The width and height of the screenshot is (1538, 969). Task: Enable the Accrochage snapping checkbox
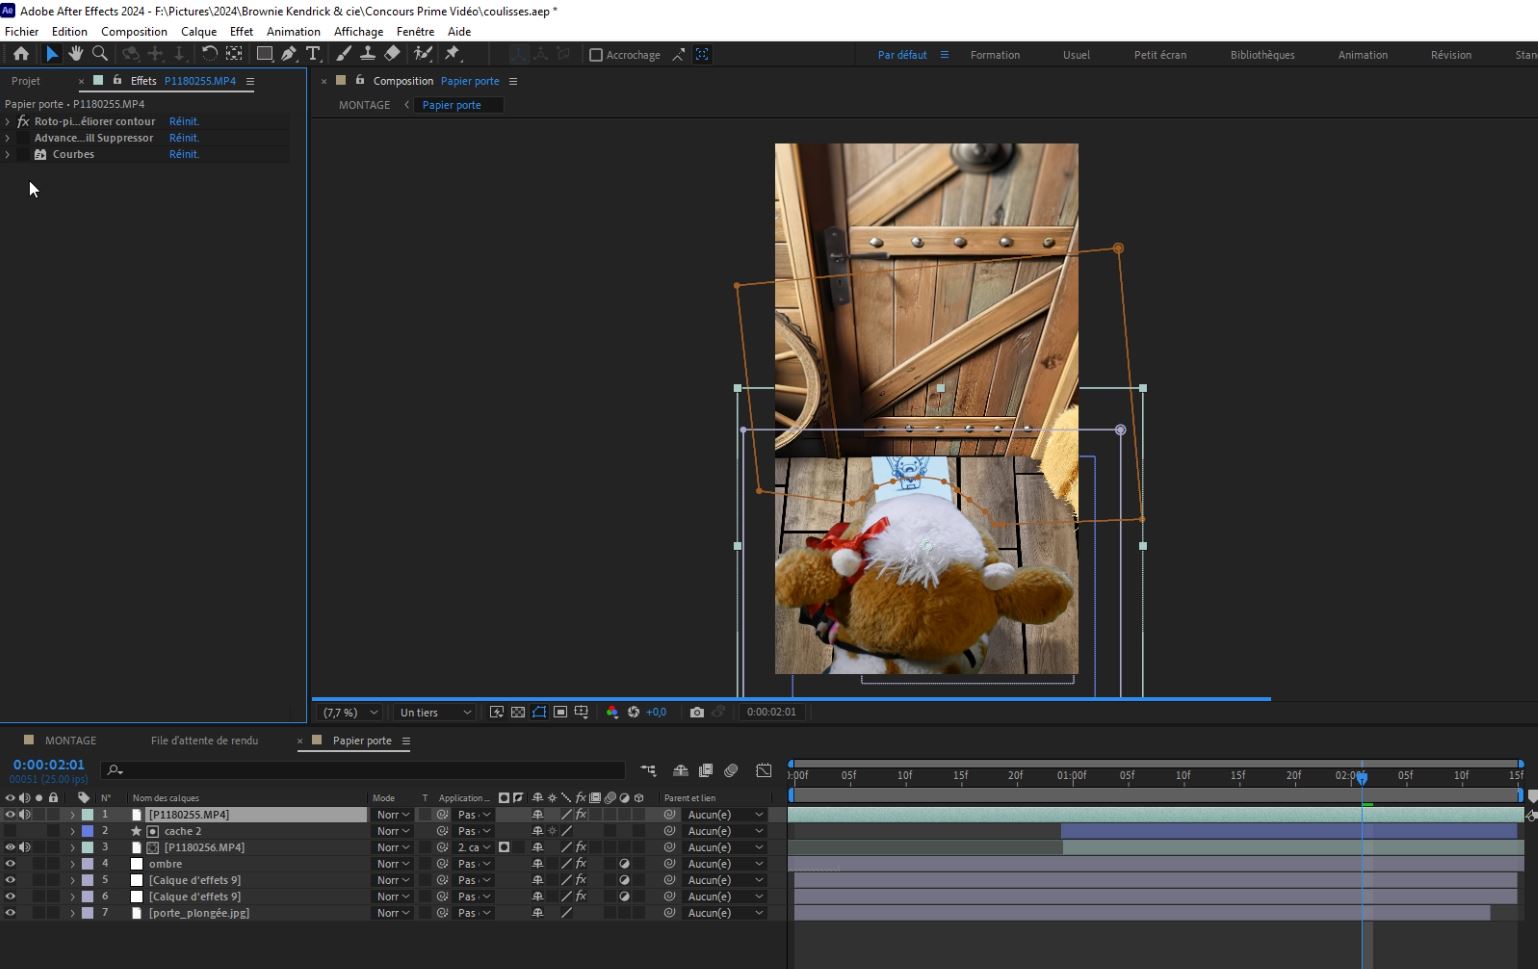tap(596, 55)
